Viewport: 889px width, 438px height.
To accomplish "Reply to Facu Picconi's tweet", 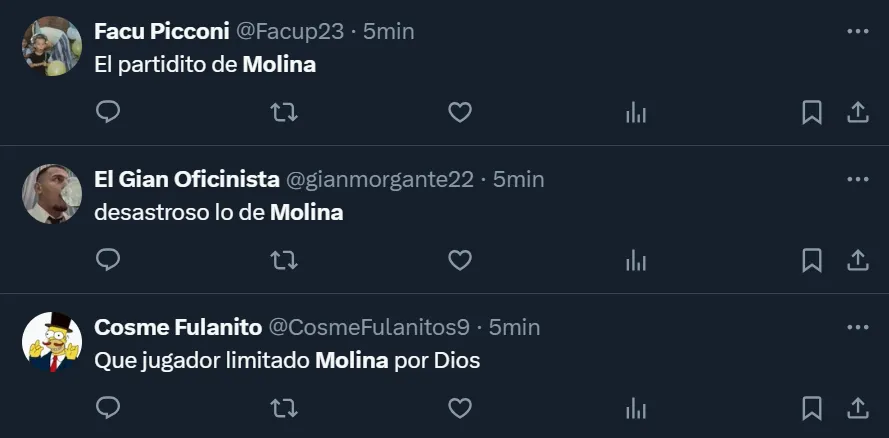I will point(108,112).
